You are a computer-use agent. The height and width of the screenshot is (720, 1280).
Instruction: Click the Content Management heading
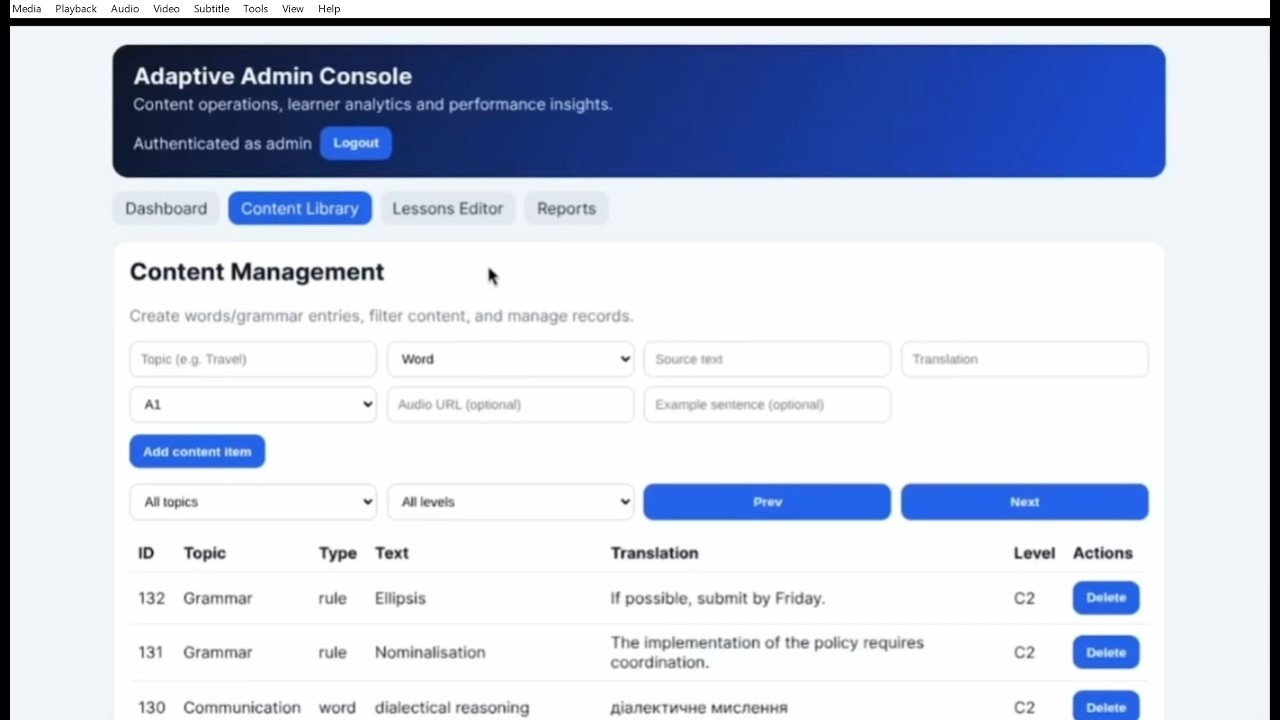click(x=257, y=272)
